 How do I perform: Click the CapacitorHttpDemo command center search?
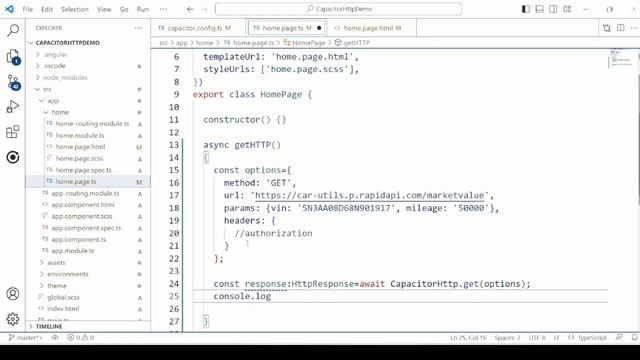338,9
